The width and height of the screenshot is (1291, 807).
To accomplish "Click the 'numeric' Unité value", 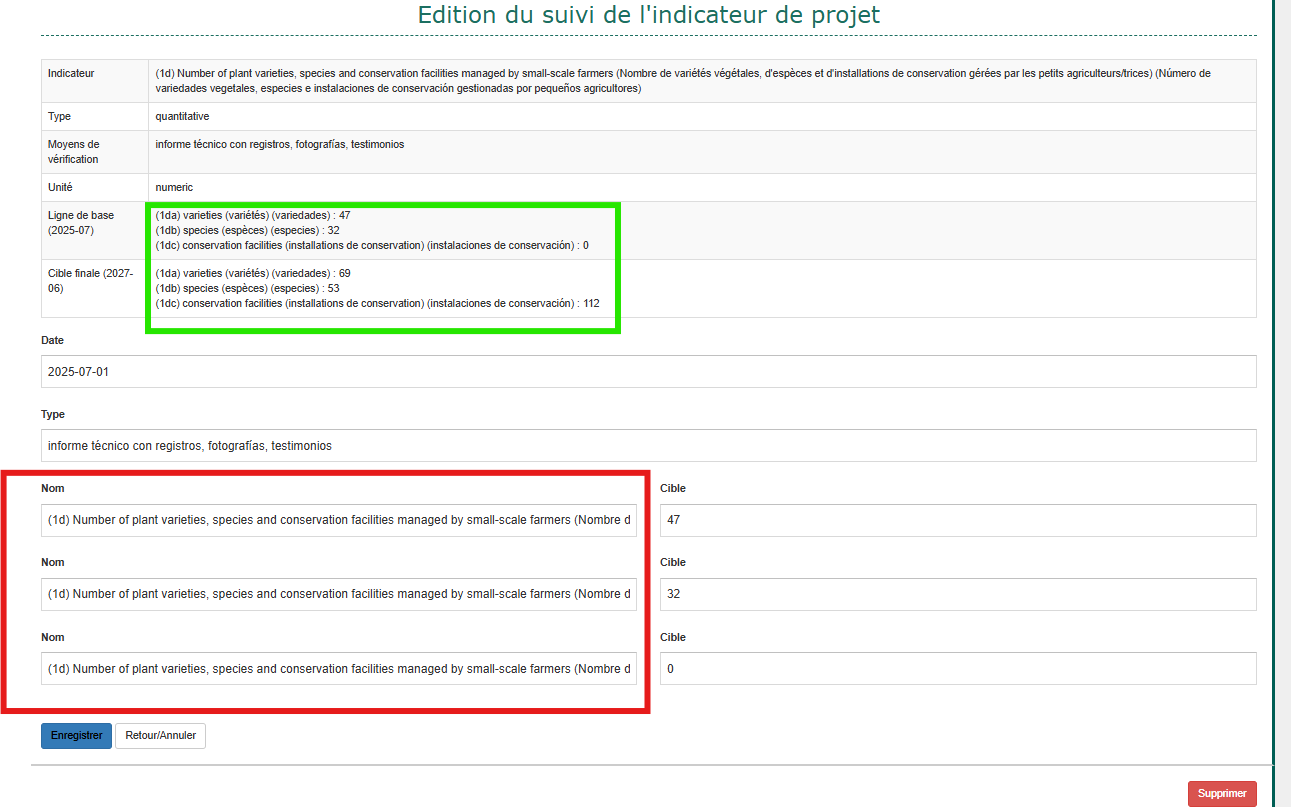I will click(174, 187).
